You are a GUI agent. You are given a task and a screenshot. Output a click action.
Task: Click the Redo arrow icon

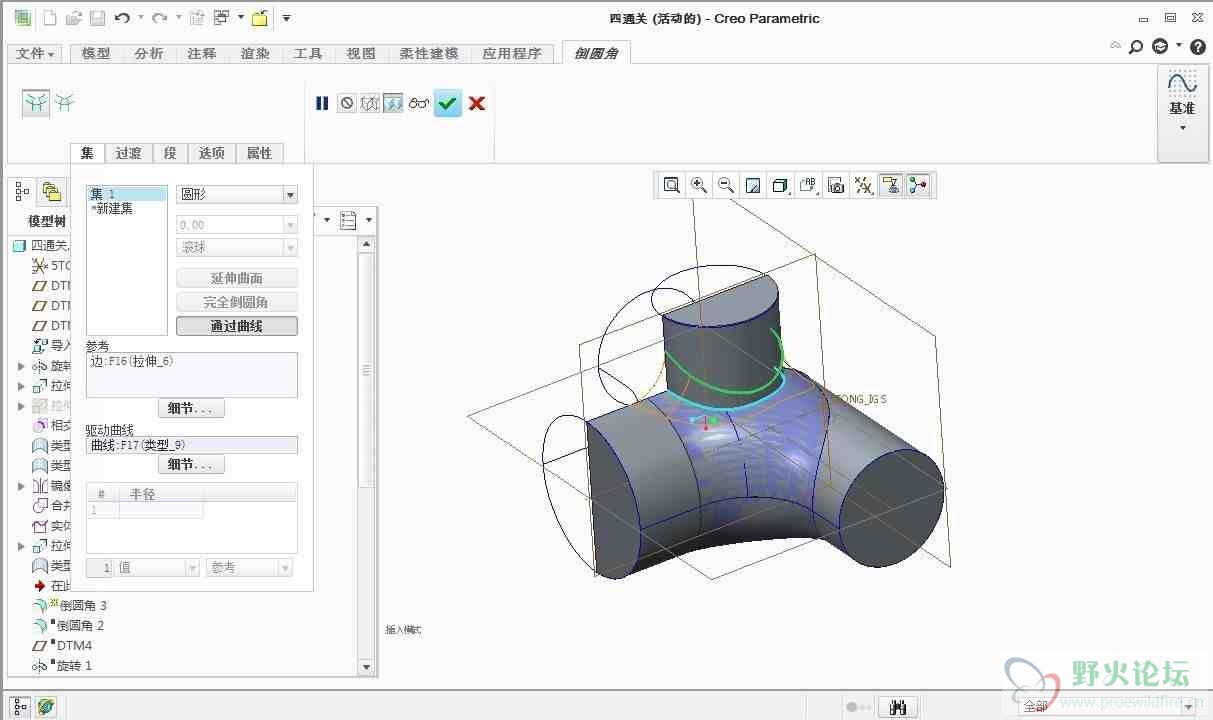tap(159, 18)
